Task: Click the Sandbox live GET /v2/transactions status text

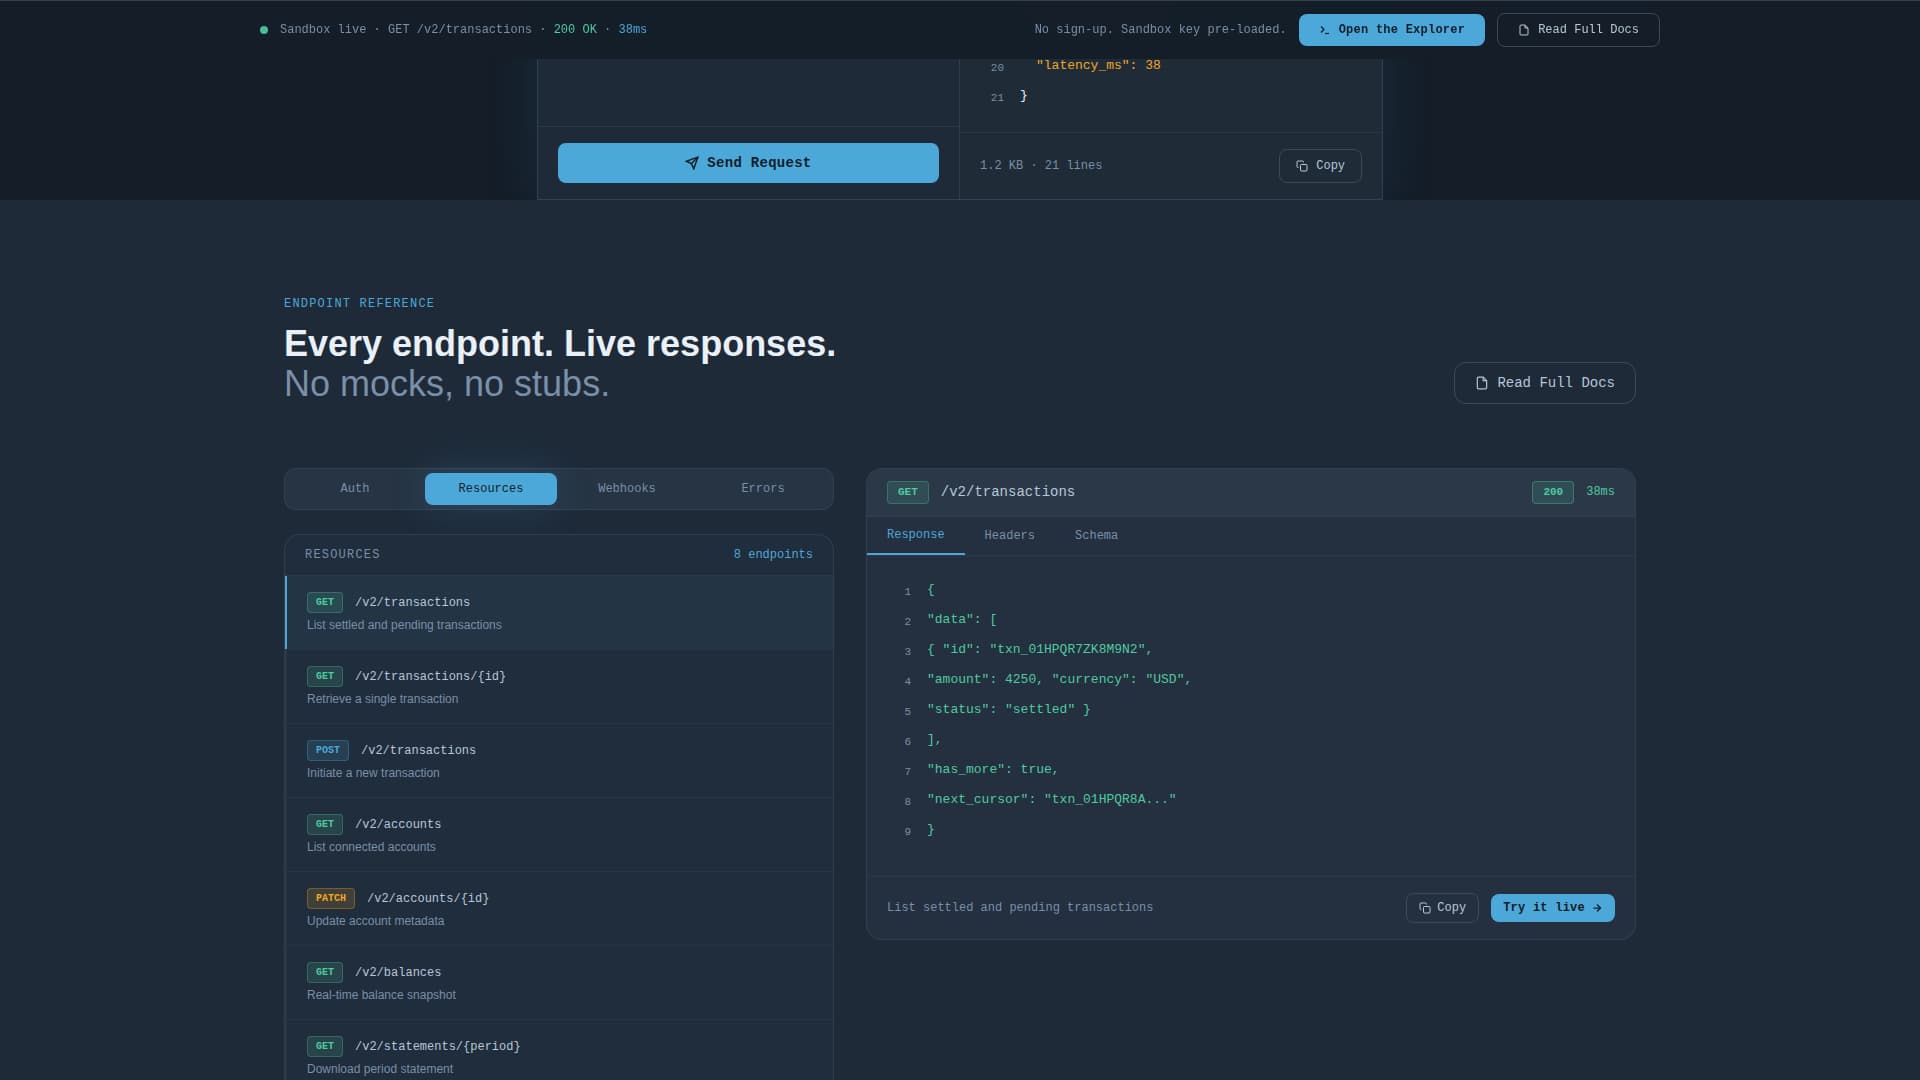Action: coord(463,30)
